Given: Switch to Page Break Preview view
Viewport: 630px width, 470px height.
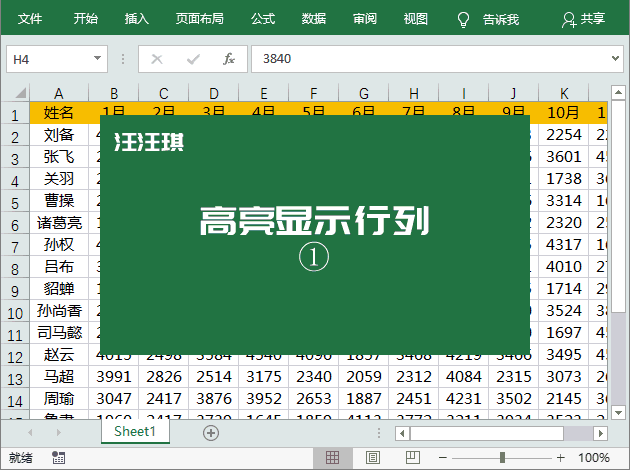Looking at the screenshot, I should [x=413, y=458].
